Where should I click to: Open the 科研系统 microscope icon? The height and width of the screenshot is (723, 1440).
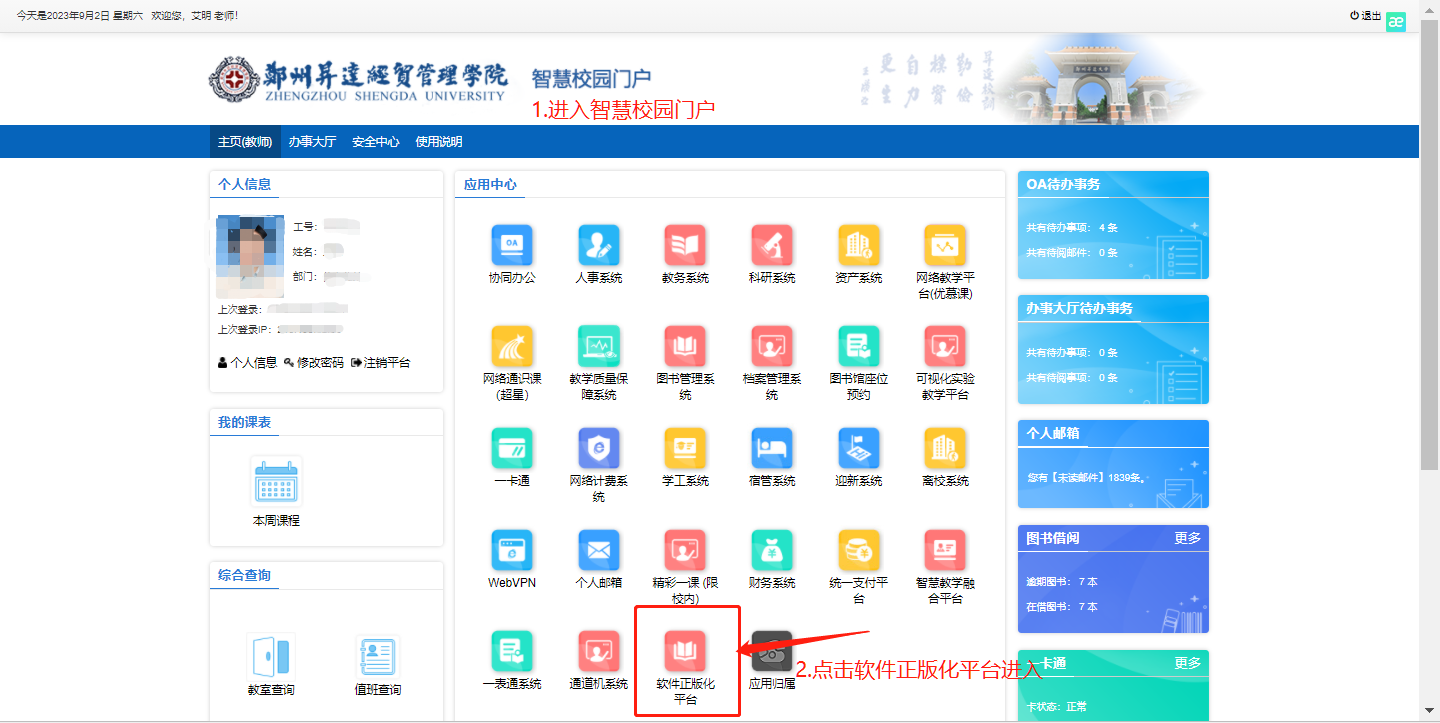(x=772, y=245)
